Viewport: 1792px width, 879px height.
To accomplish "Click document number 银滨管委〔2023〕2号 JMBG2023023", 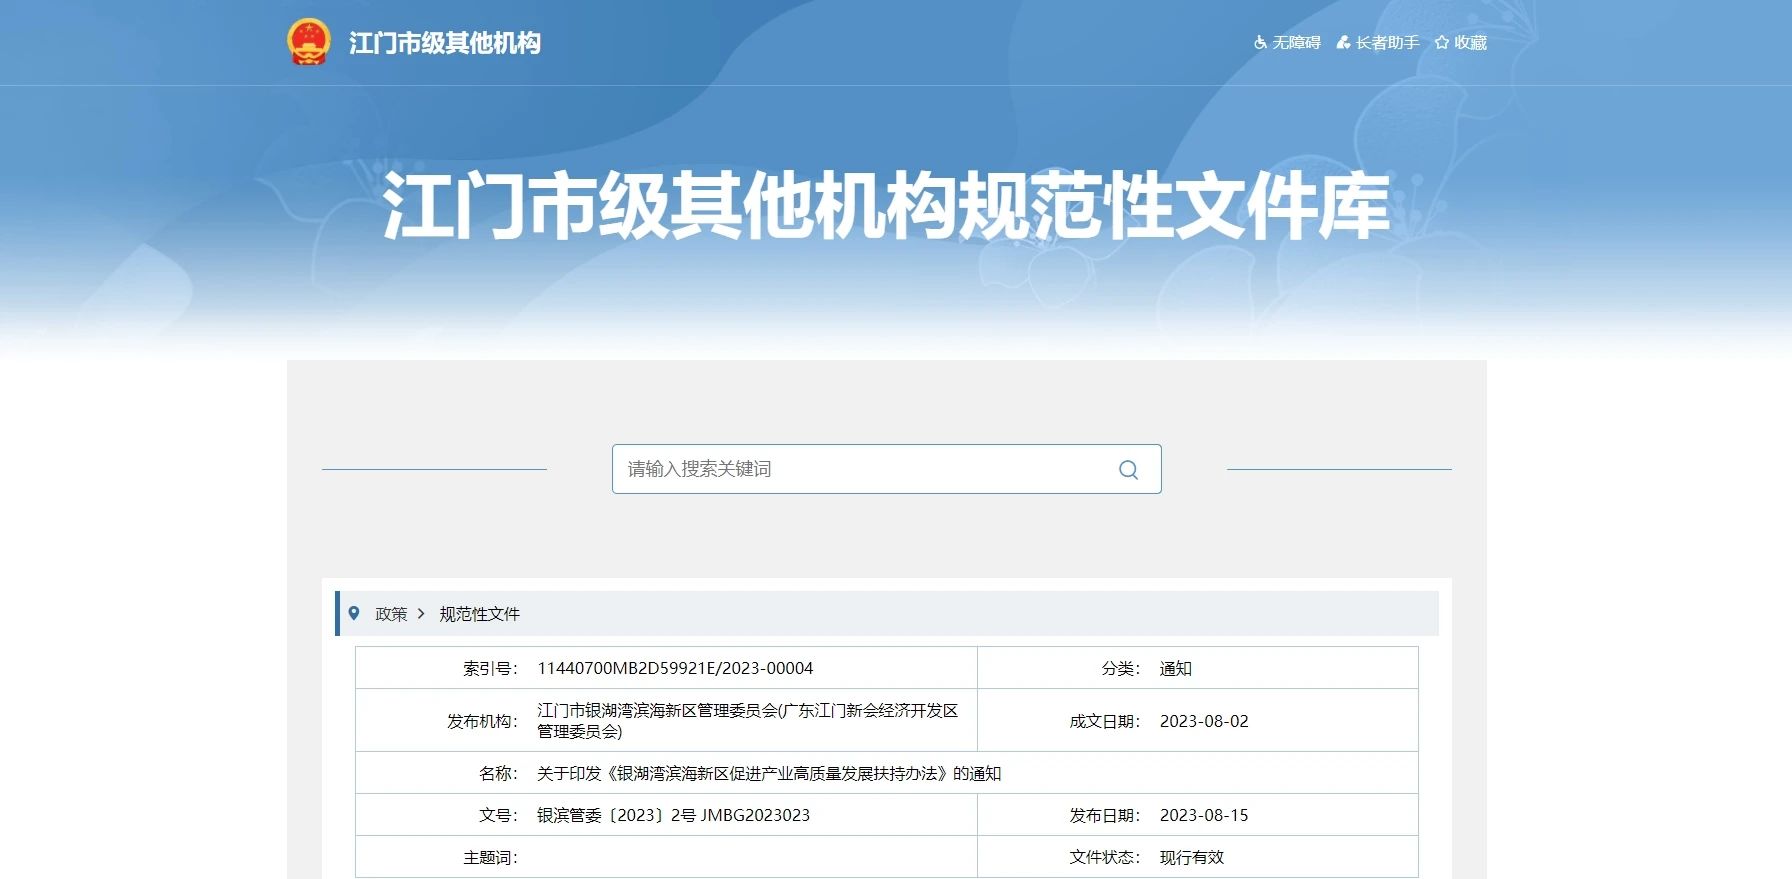I will 673,815.
